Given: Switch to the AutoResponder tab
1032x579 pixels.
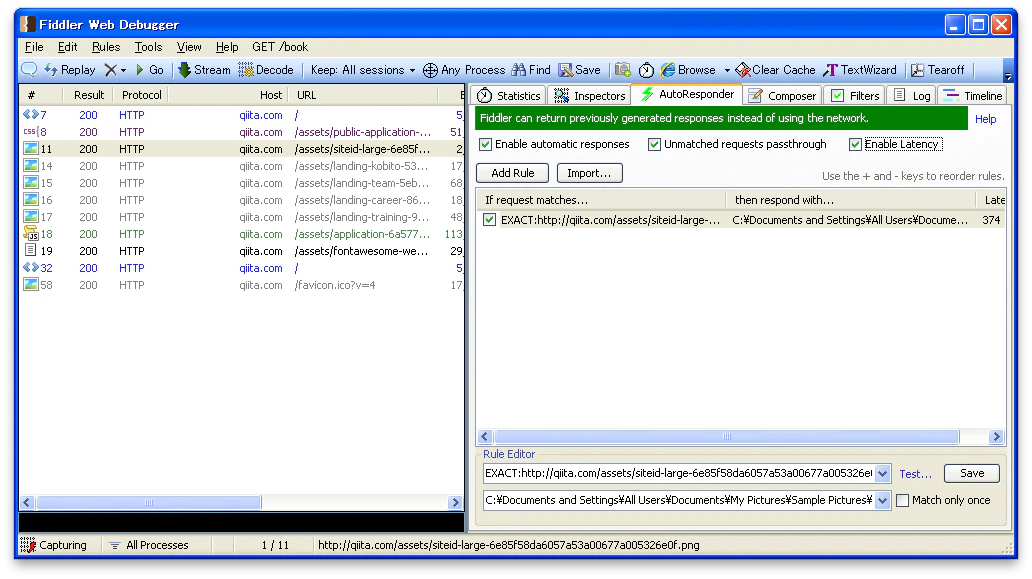Looking at the screenshot, I should pyautogui.click(x=687, y=94).
